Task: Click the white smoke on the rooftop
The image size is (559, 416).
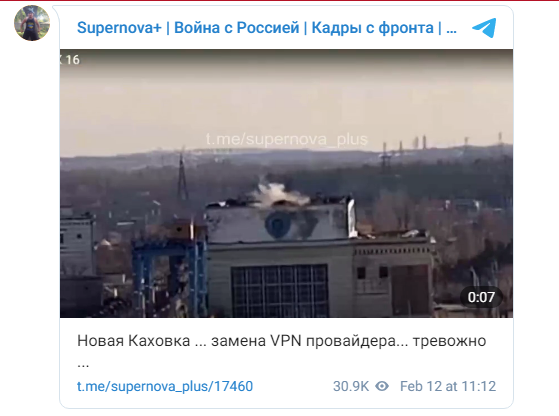Action: [x=278, y=195]
